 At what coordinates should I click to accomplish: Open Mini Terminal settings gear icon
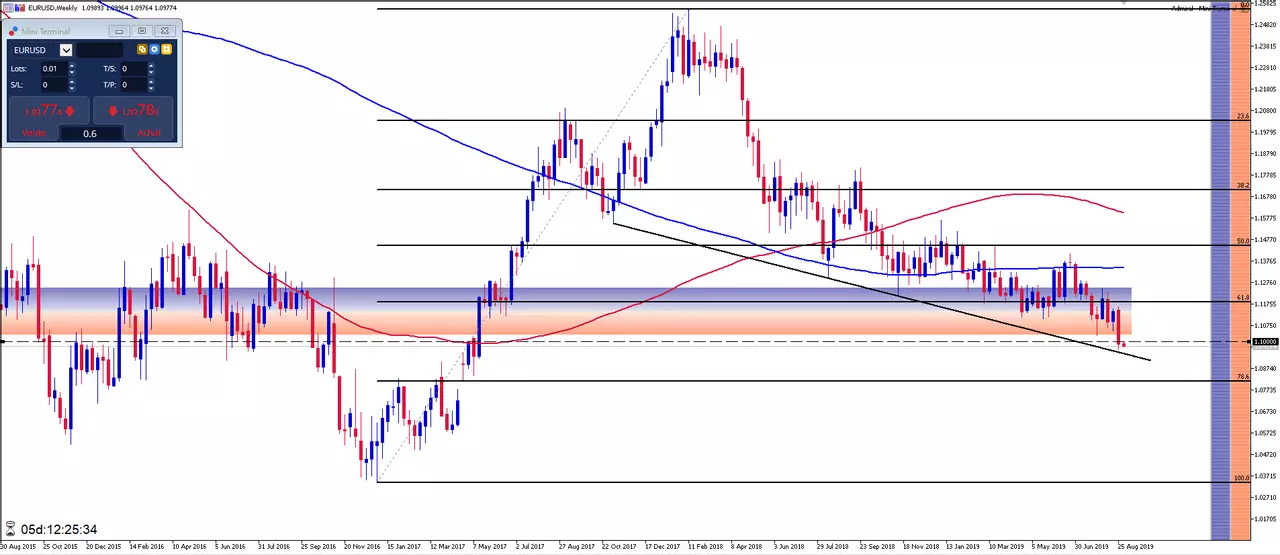tap(154, 49)
